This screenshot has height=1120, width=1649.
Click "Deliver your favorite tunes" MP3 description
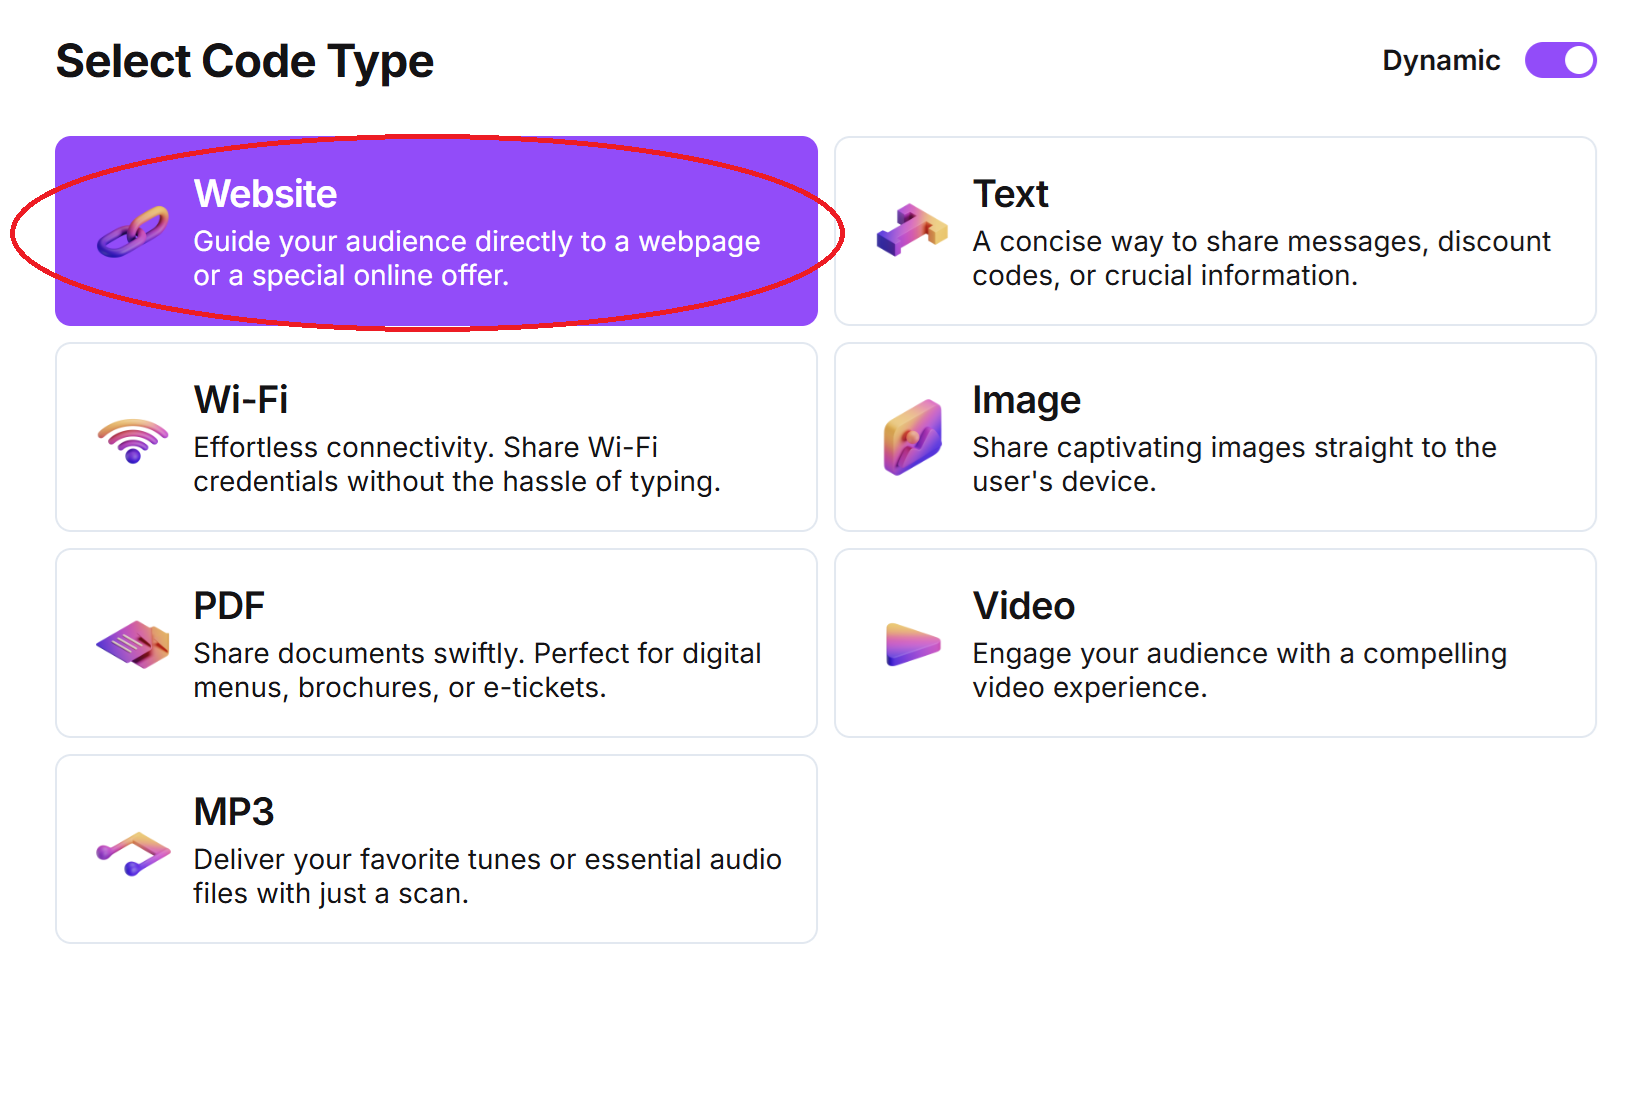[x=487, y=876]
